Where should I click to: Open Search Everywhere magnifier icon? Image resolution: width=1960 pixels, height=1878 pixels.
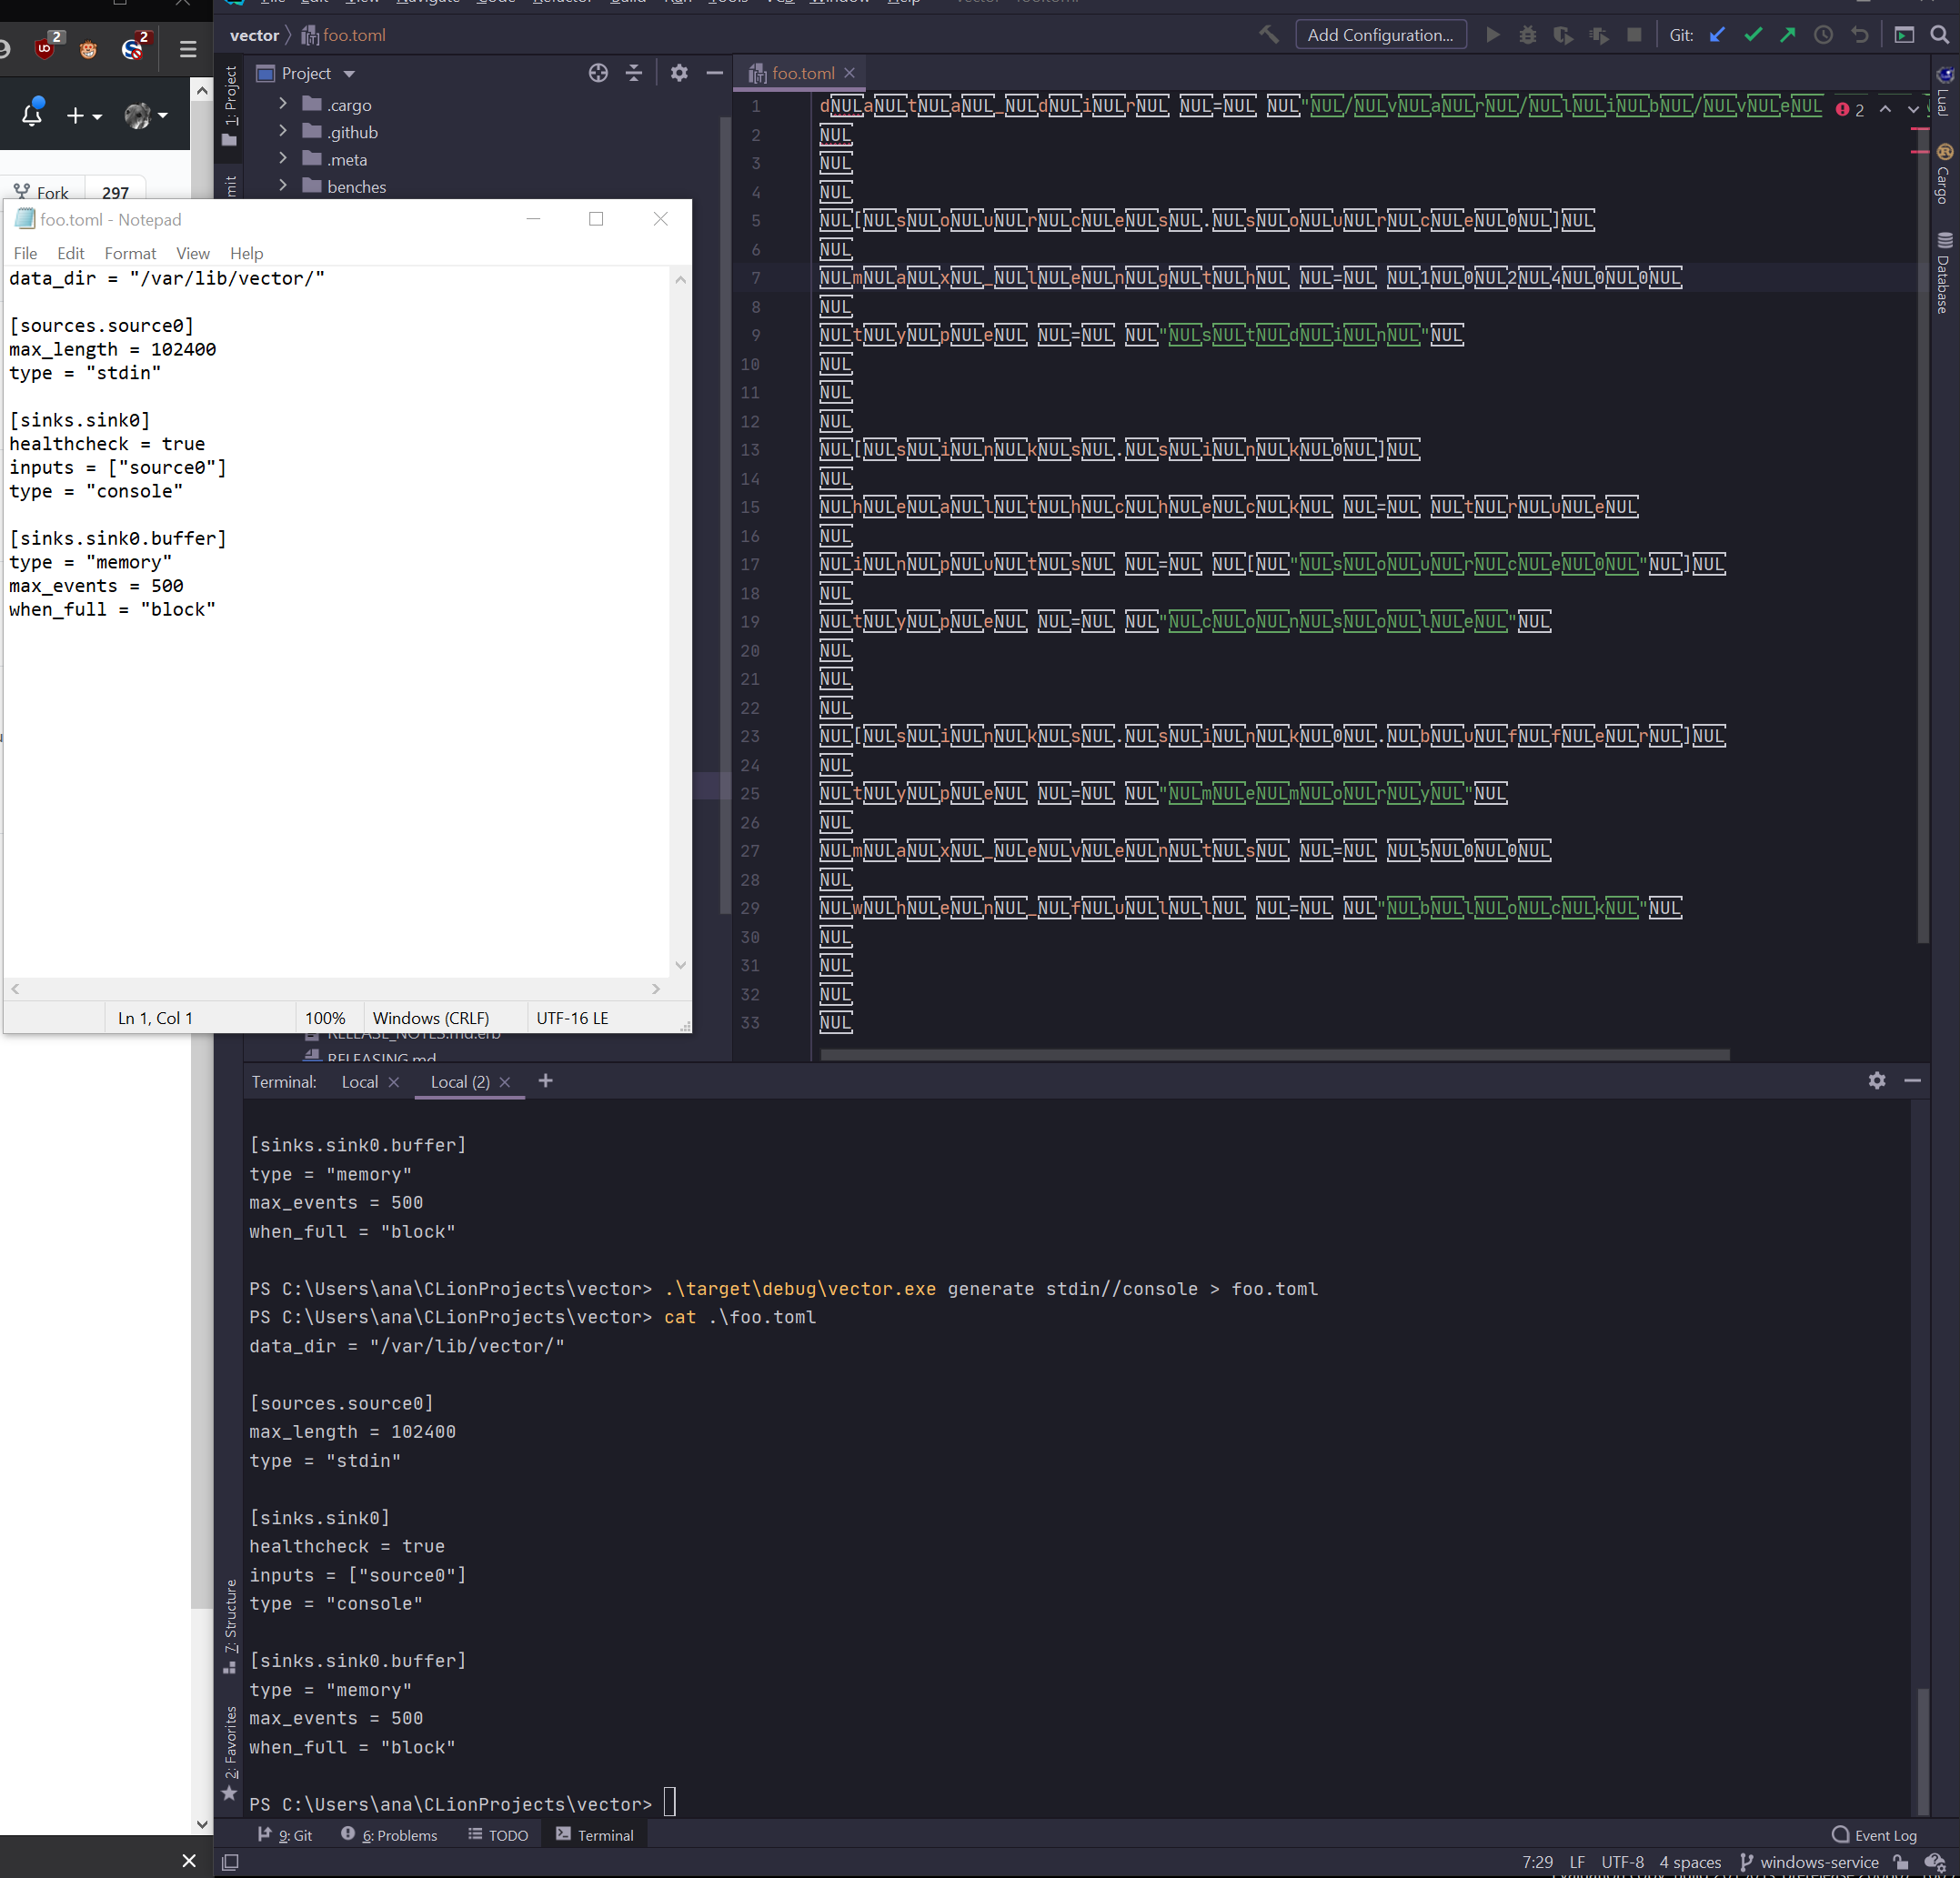(x=1936, y=34)
